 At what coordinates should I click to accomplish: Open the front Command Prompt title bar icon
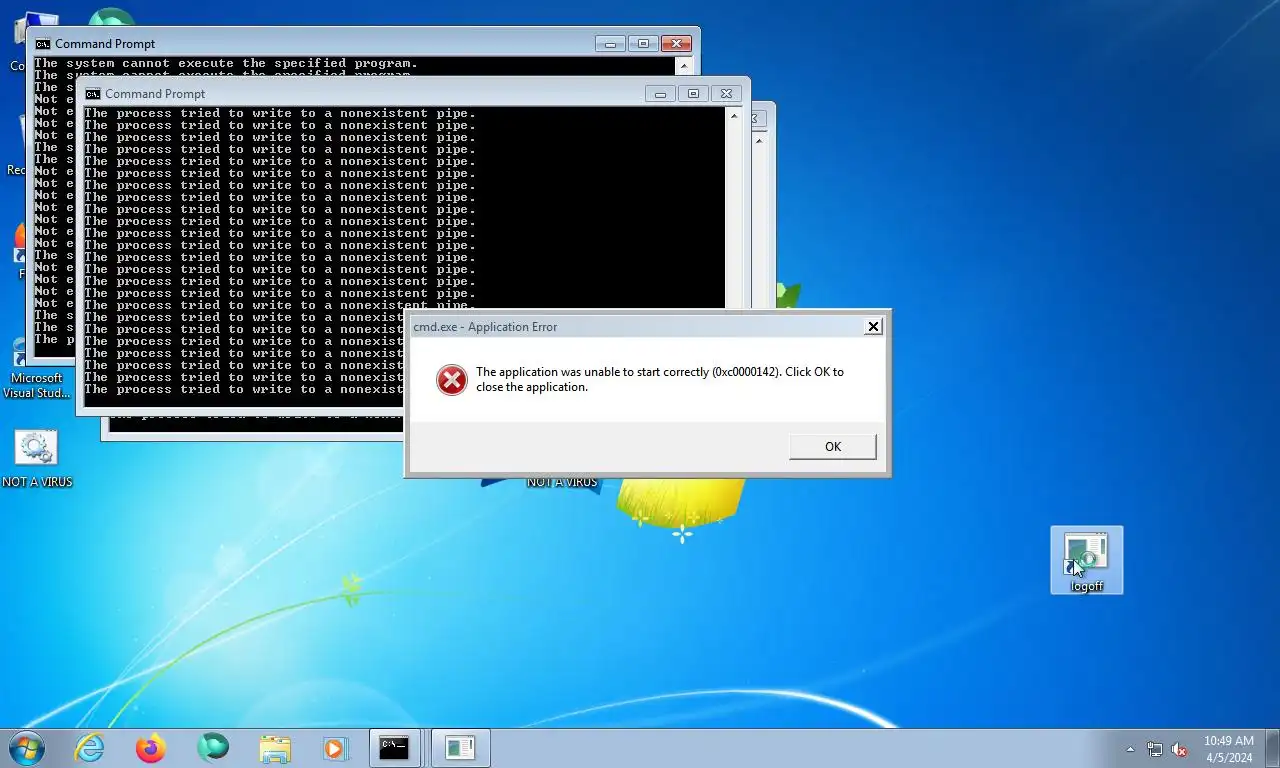tap(93, 94)
